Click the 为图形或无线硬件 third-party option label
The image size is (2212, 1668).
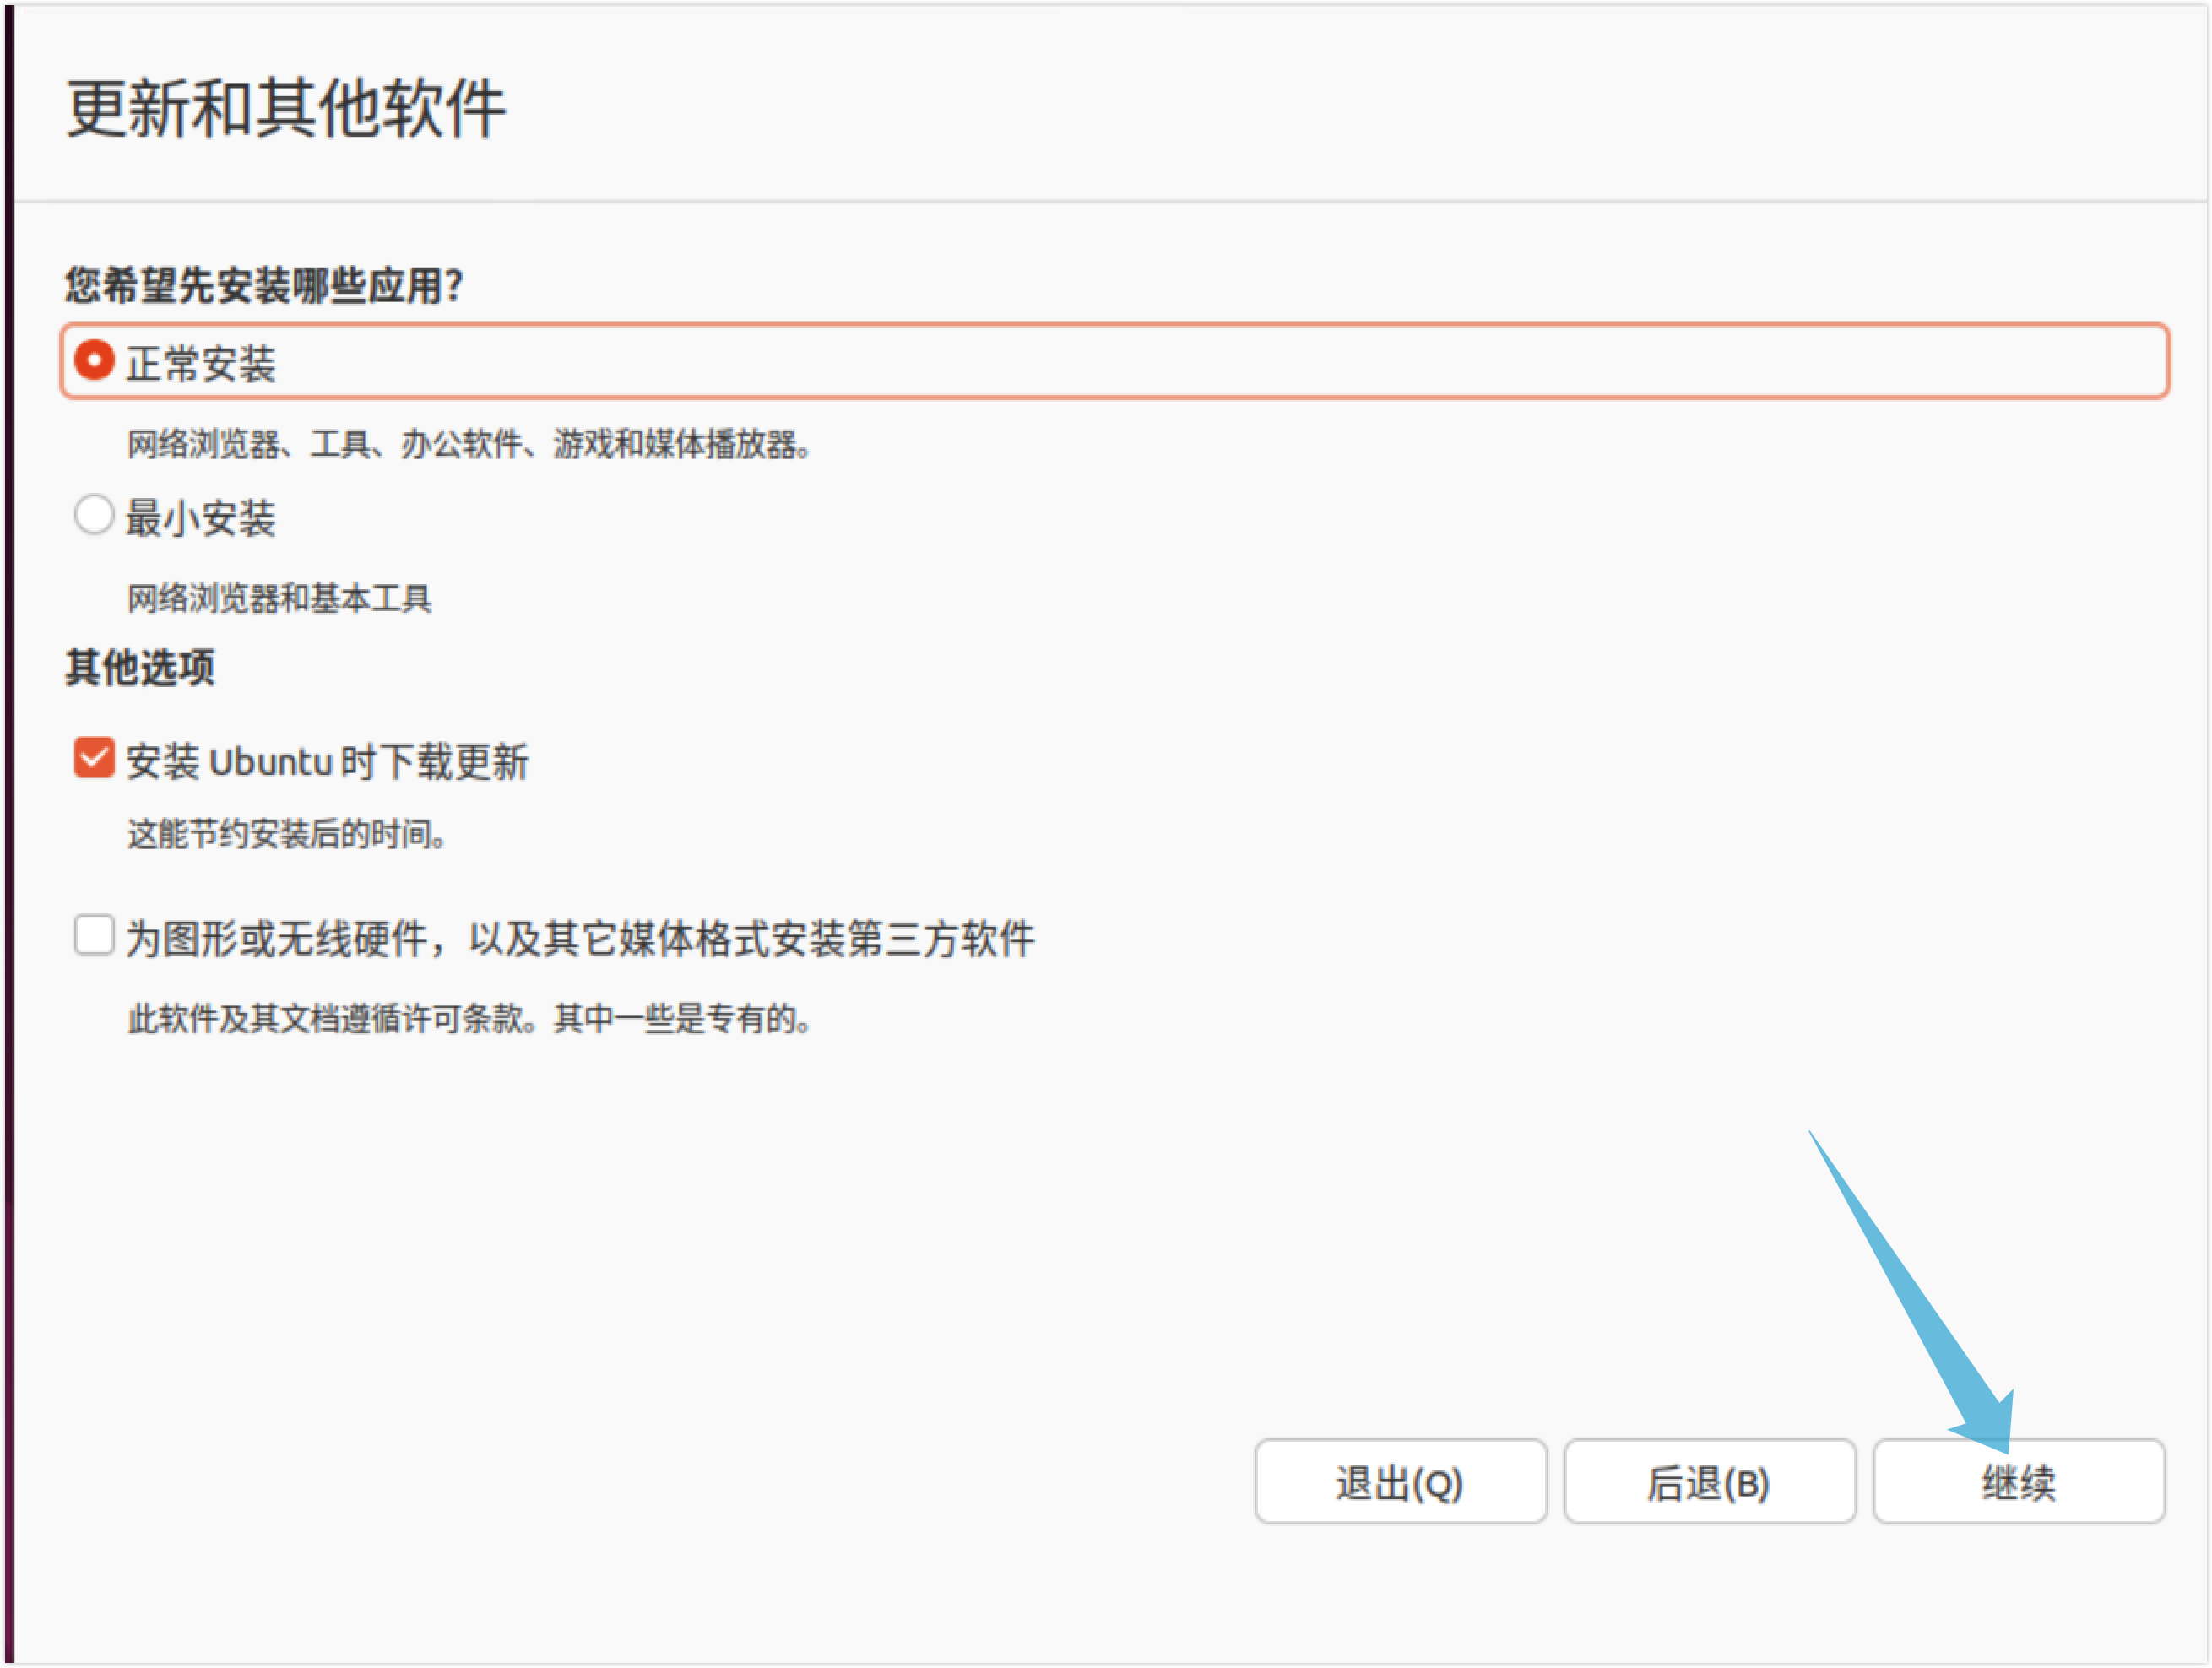coord(580,939)
